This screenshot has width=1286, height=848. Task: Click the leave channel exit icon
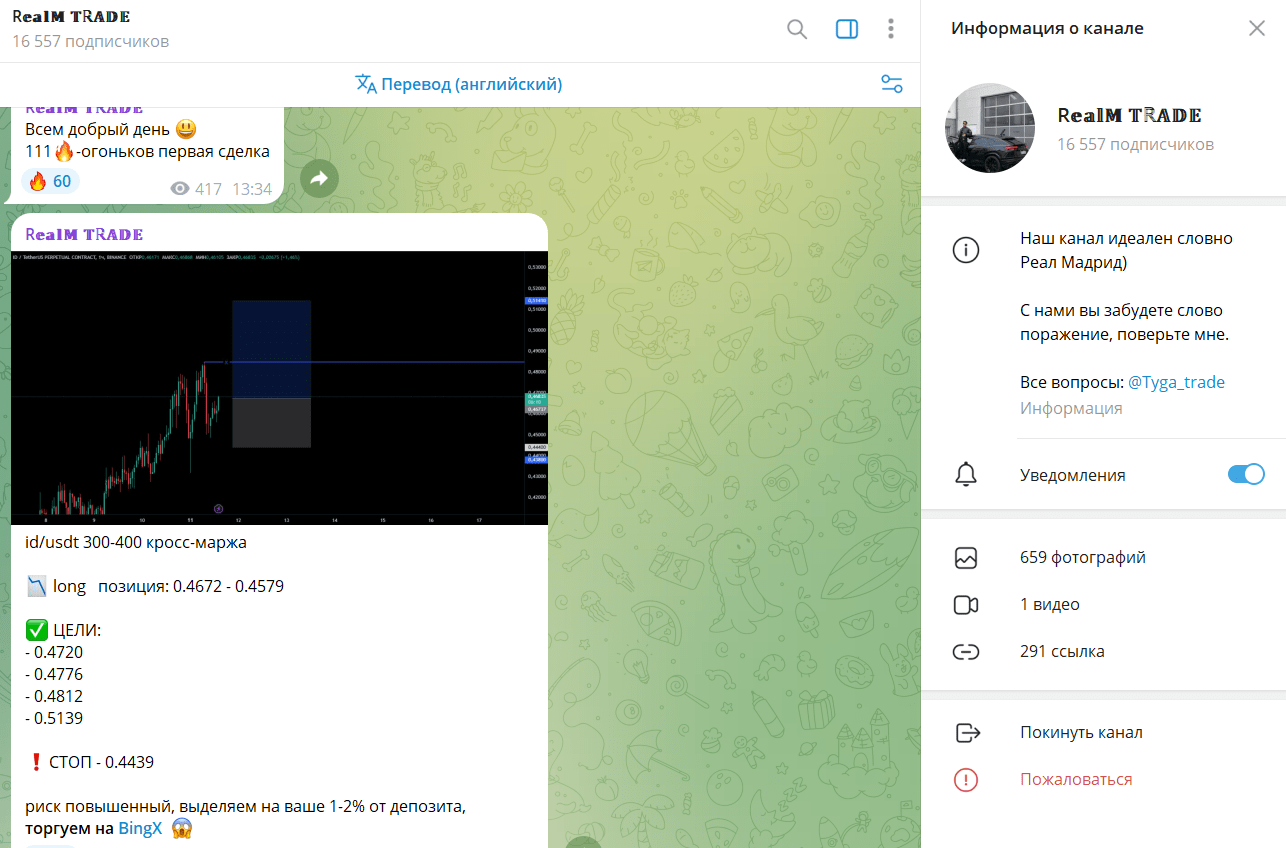[x=967, y=733]
